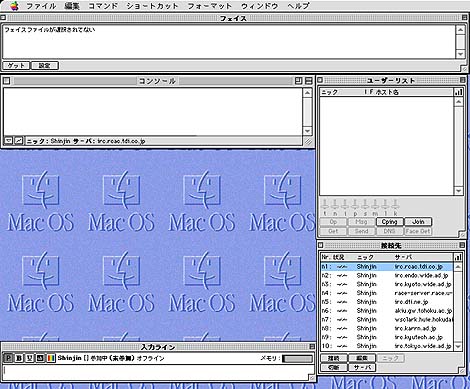Click console status bar graph icon
The width and height of the screenshot is (470, 389).
(19, 141)
